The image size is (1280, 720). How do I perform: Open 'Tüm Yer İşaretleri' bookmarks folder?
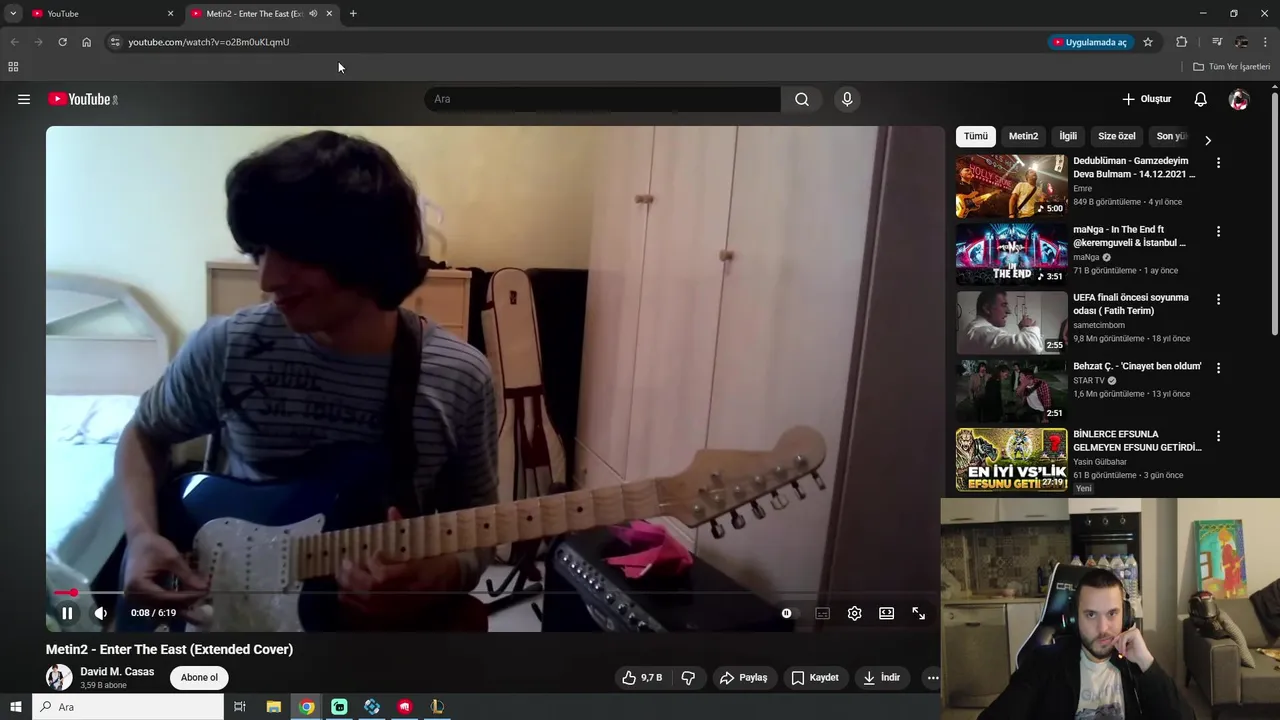tap(1232, 67)
